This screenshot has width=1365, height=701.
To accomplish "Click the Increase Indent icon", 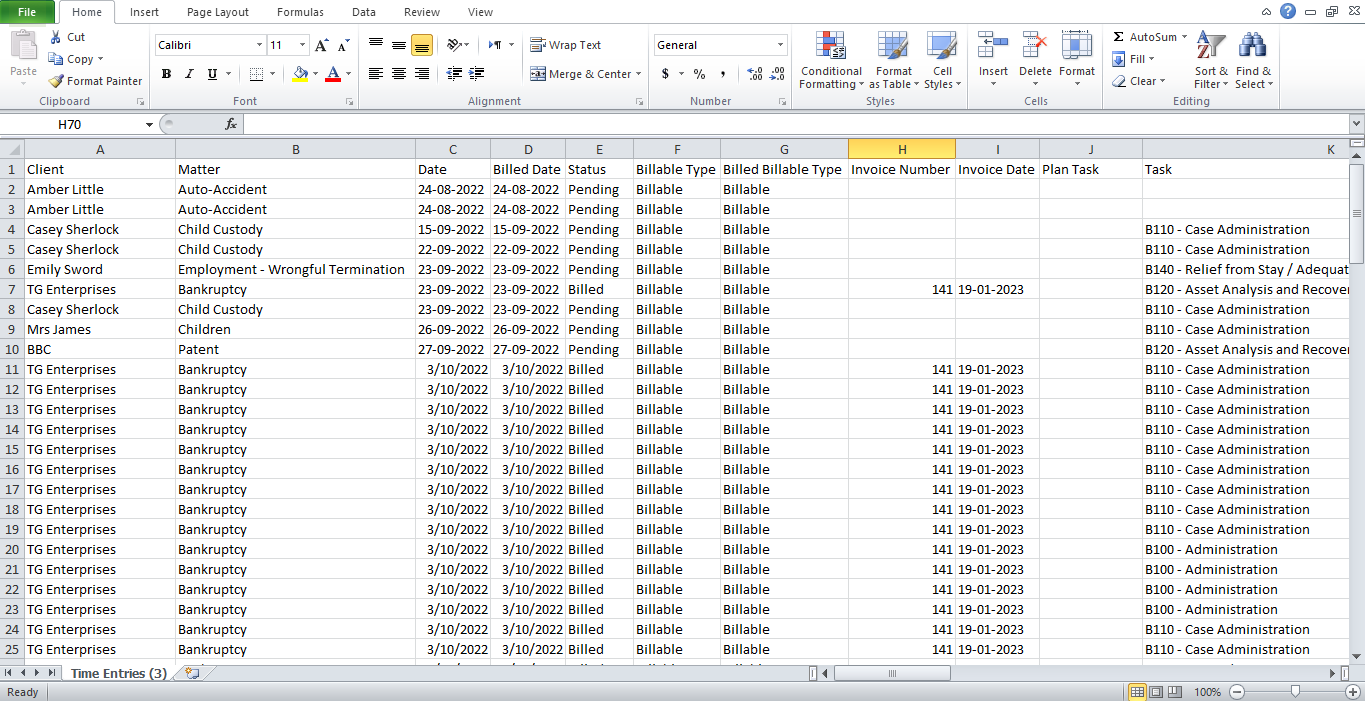I will point(478,74).
